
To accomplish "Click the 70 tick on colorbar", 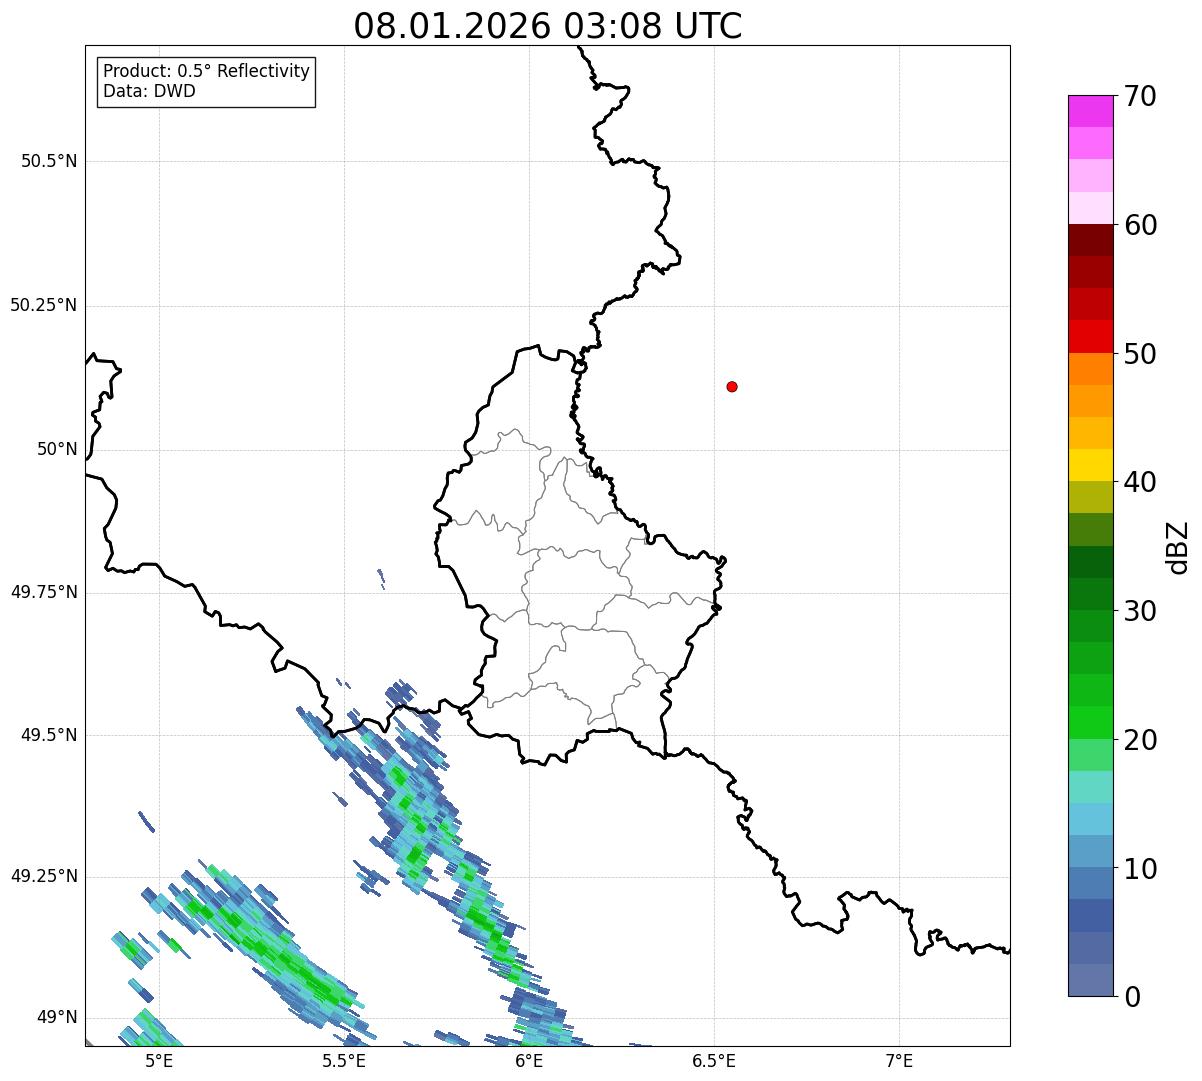I will pyautogui.click(x=1140, y=96).
